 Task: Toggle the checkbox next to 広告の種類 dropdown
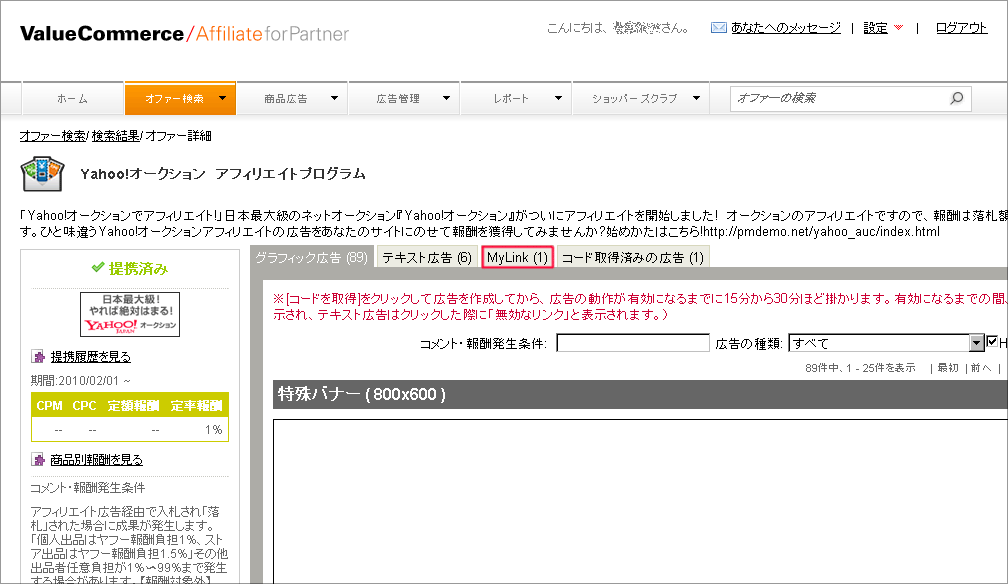992,342
